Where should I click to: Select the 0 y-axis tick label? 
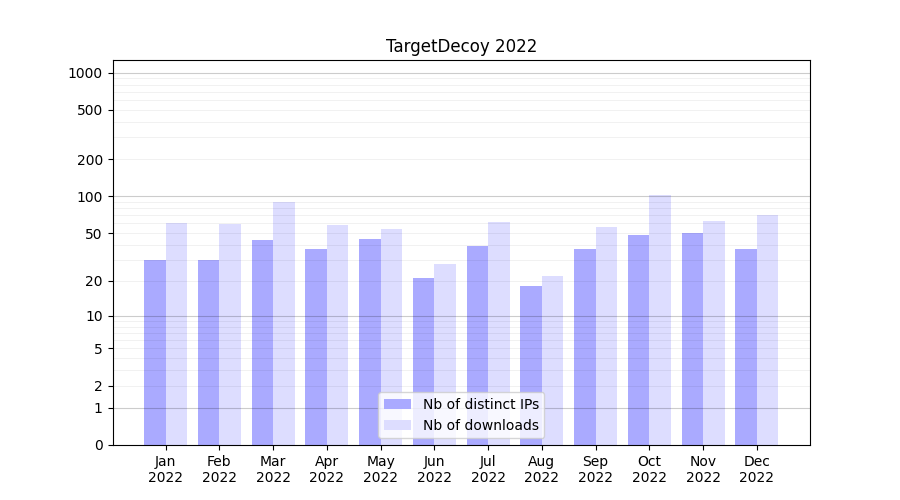point(98,445)
